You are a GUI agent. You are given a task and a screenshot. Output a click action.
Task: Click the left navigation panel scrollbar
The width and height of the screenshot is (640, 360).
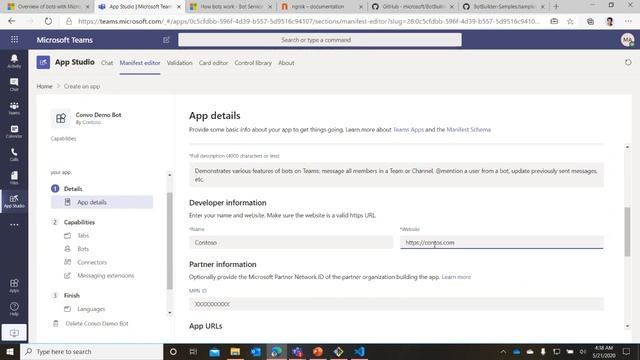169,241
